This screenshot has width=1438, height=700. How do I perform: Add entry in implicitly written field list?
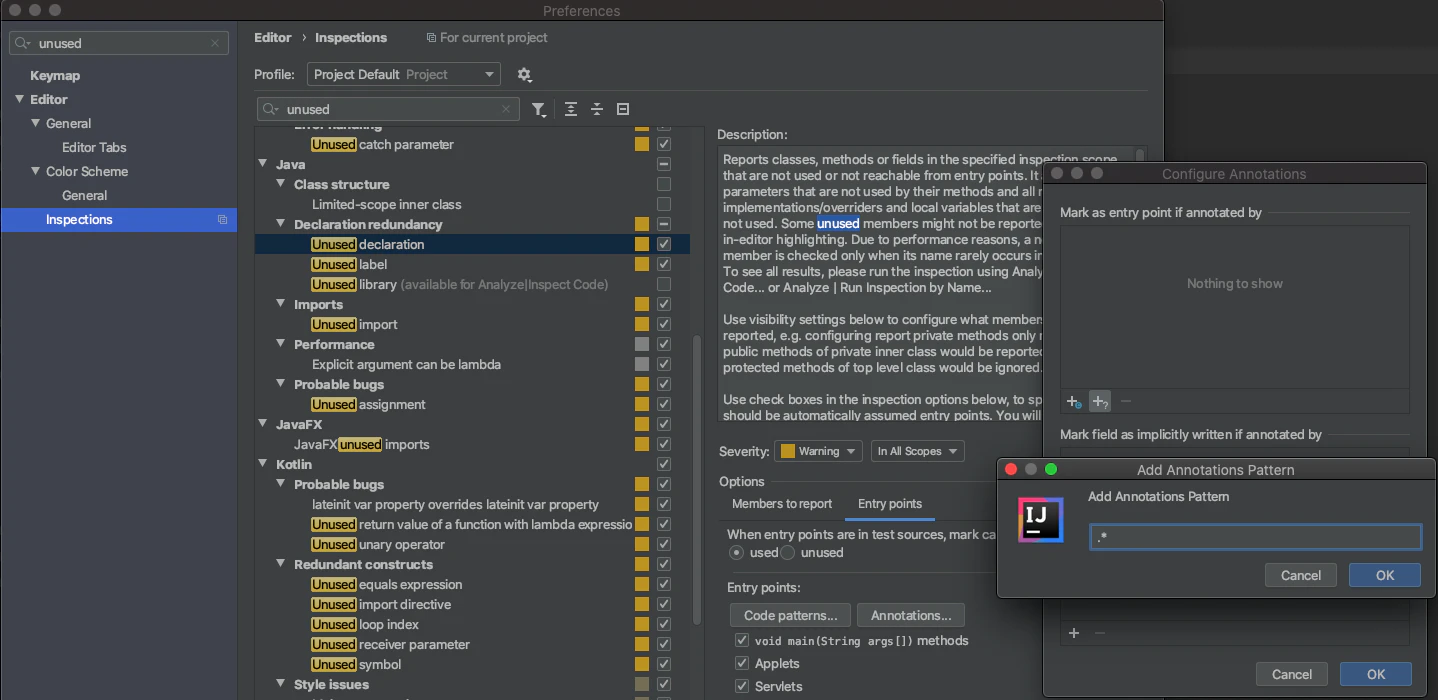click(x=1074, y=633)
